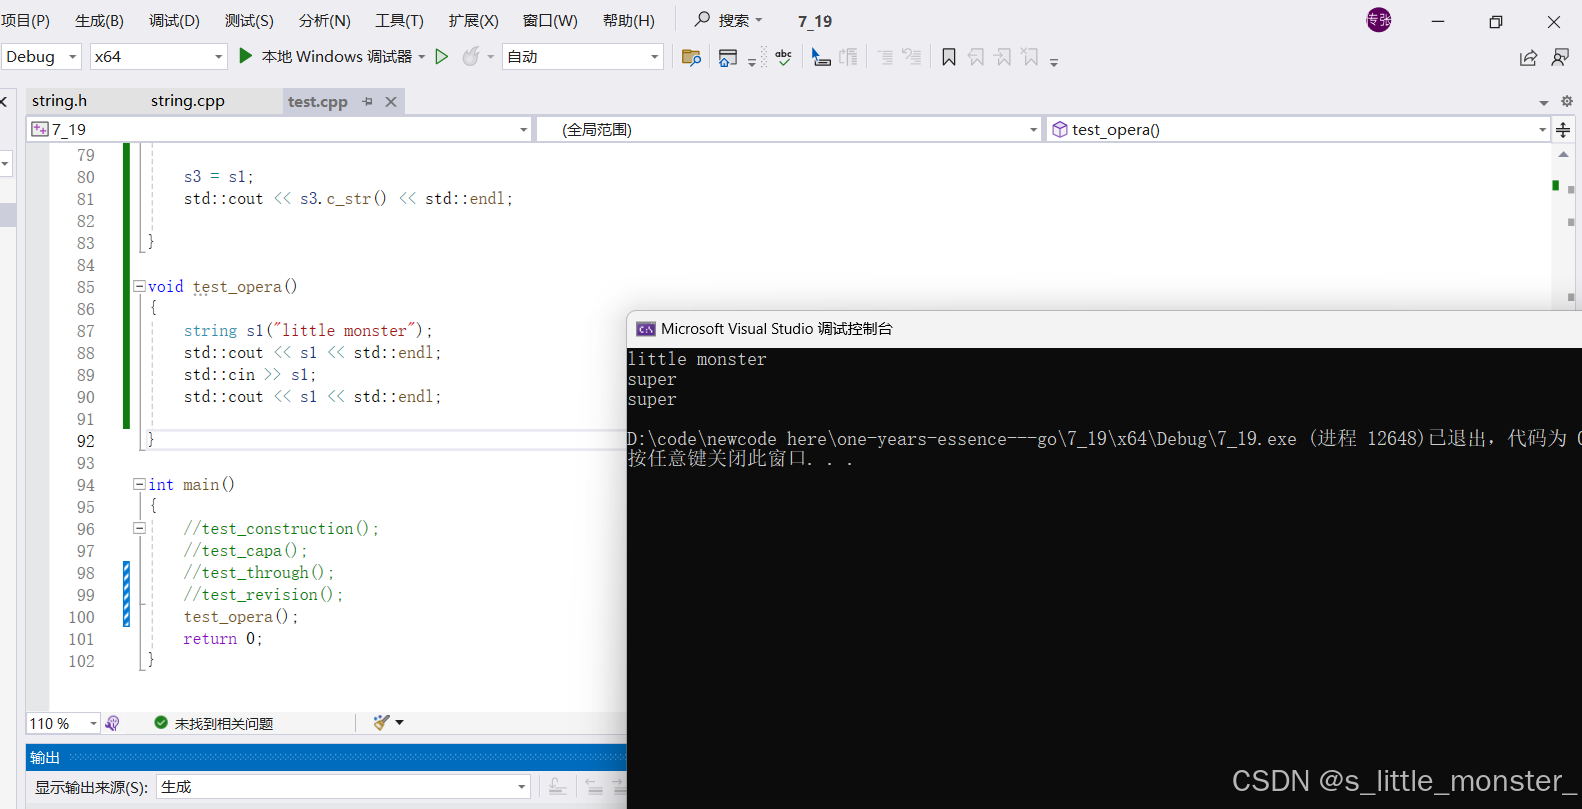Click the IntelliCode purple icon in status strip
This screenshot has width=1582, height=809.
pyautogui.click(x=112, y=723)
